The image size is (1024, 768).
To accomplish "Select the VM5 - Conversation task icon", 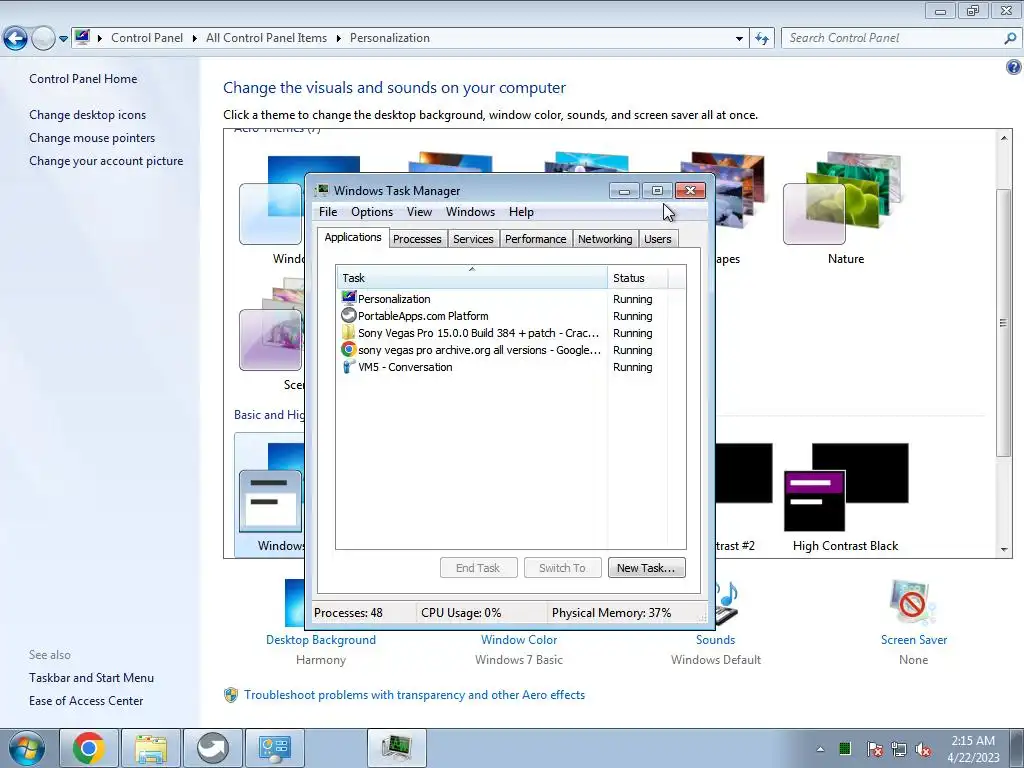I will tap(349, 366).
